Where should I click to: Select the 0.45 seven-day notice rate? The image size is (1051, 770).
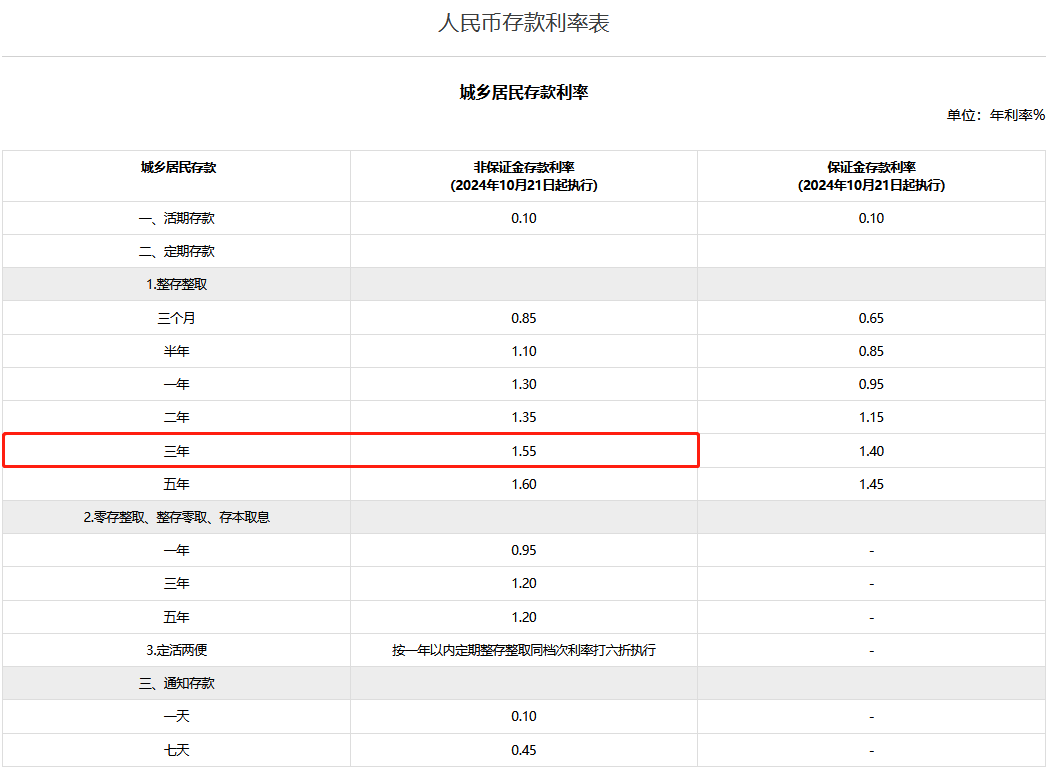pyautogui.click(x=524, y=750)
